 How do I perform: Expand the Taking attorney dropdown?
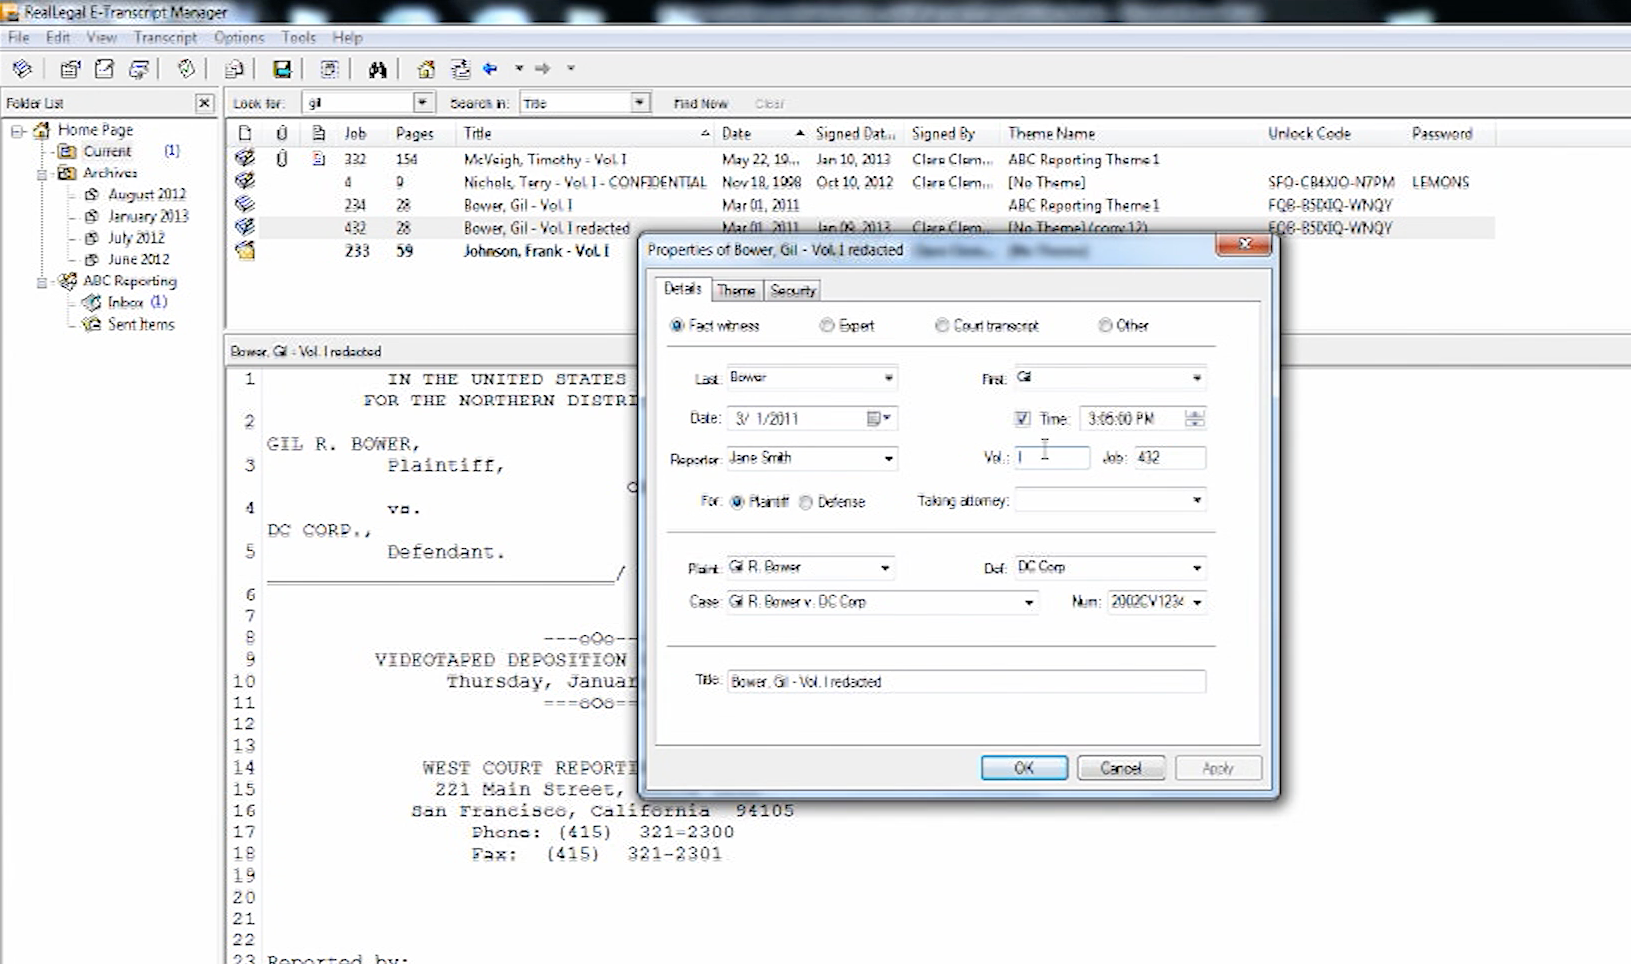pyautogui.click(x=1196, y=500)
